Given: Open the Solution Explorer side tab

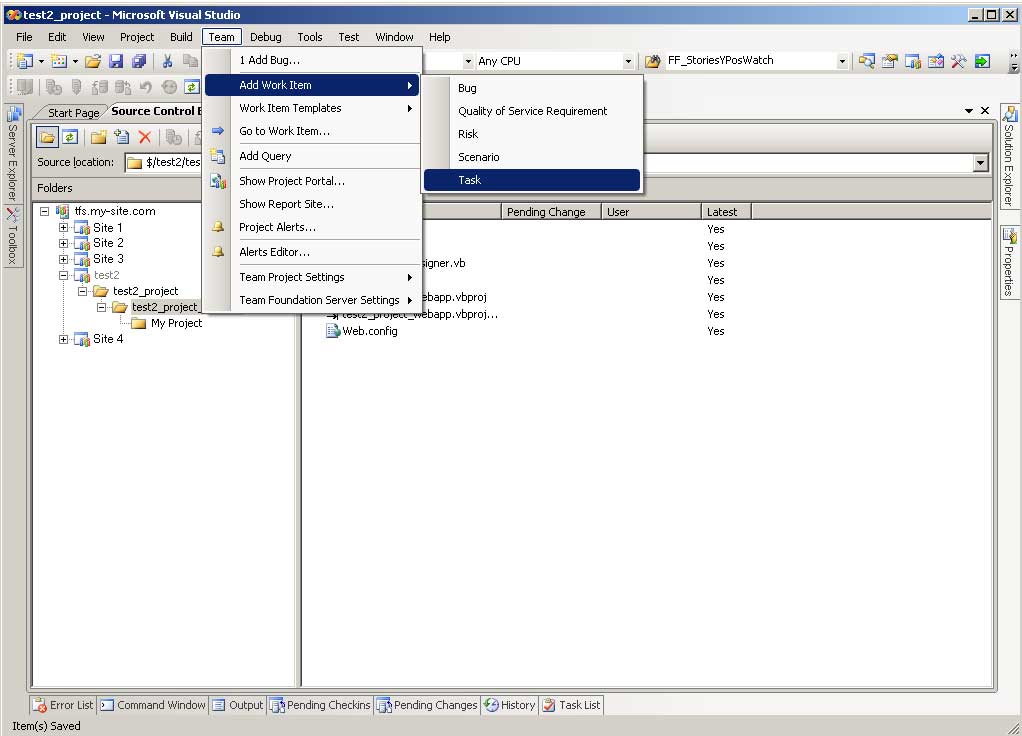Looking at the screenshot, I should coord(1009,156).
